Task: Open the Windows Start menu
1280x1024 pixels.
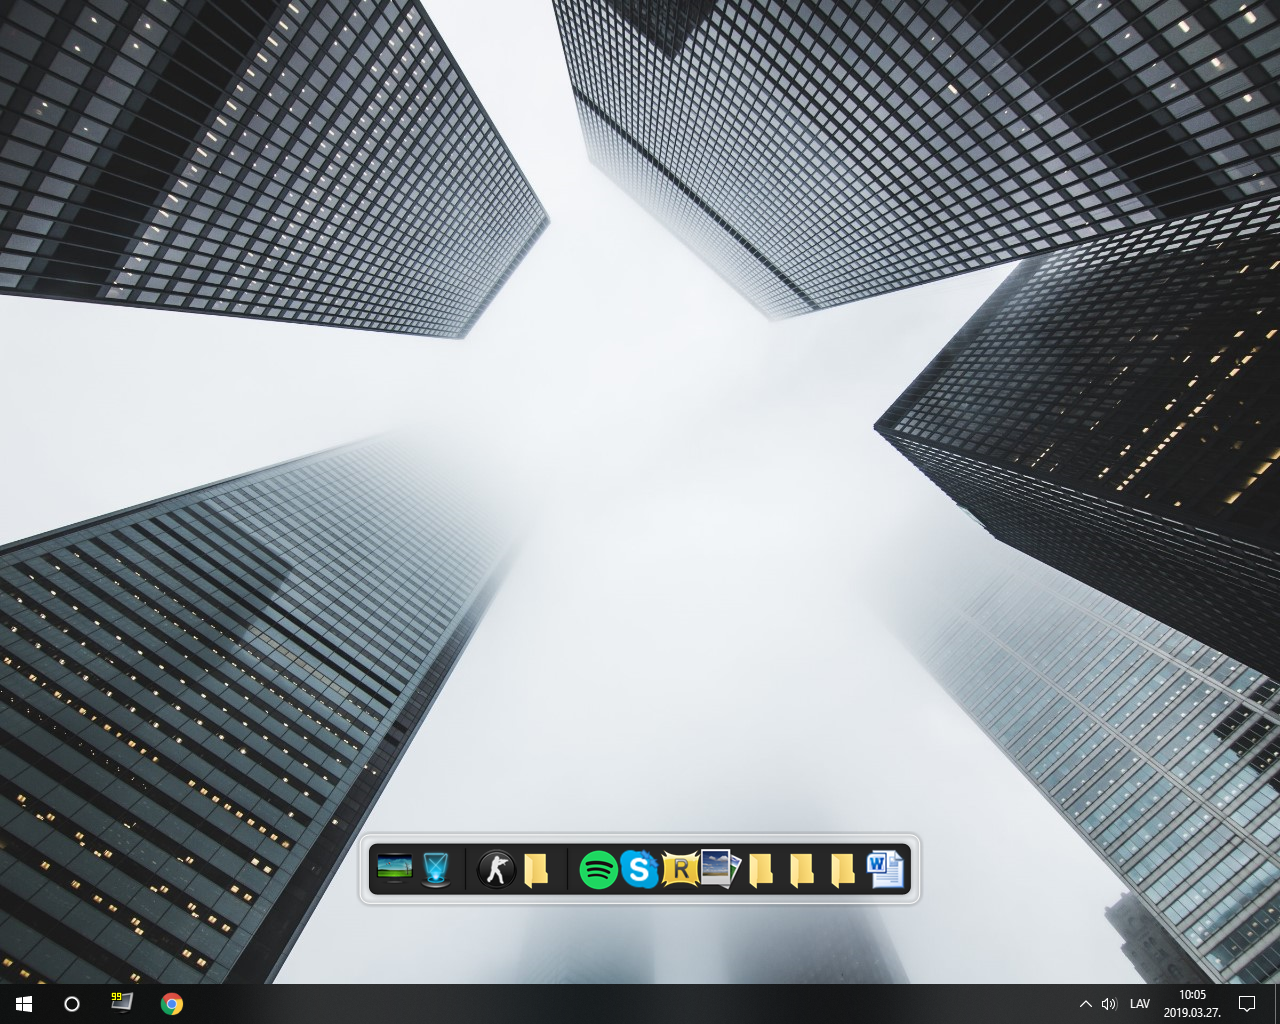Action: (x=24, y=1003)
